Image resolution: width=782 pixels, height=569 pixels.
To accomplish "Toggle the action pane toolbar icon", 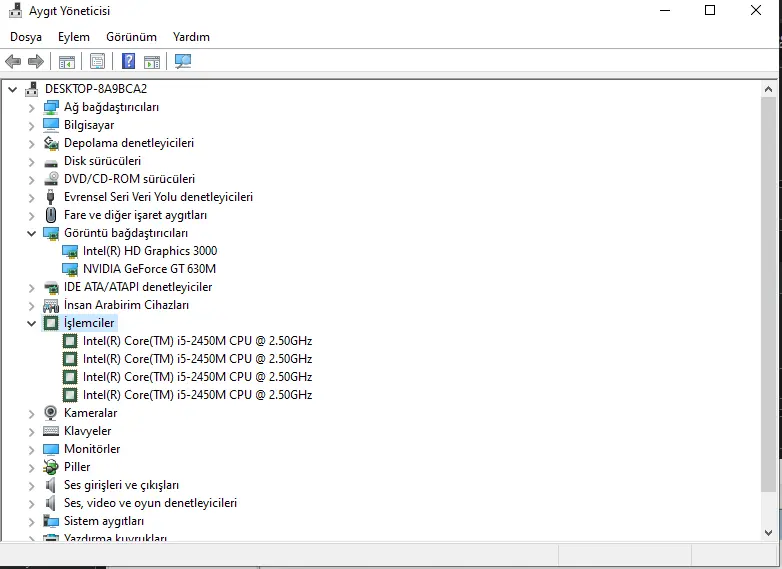I will click(x=152, y=62).
